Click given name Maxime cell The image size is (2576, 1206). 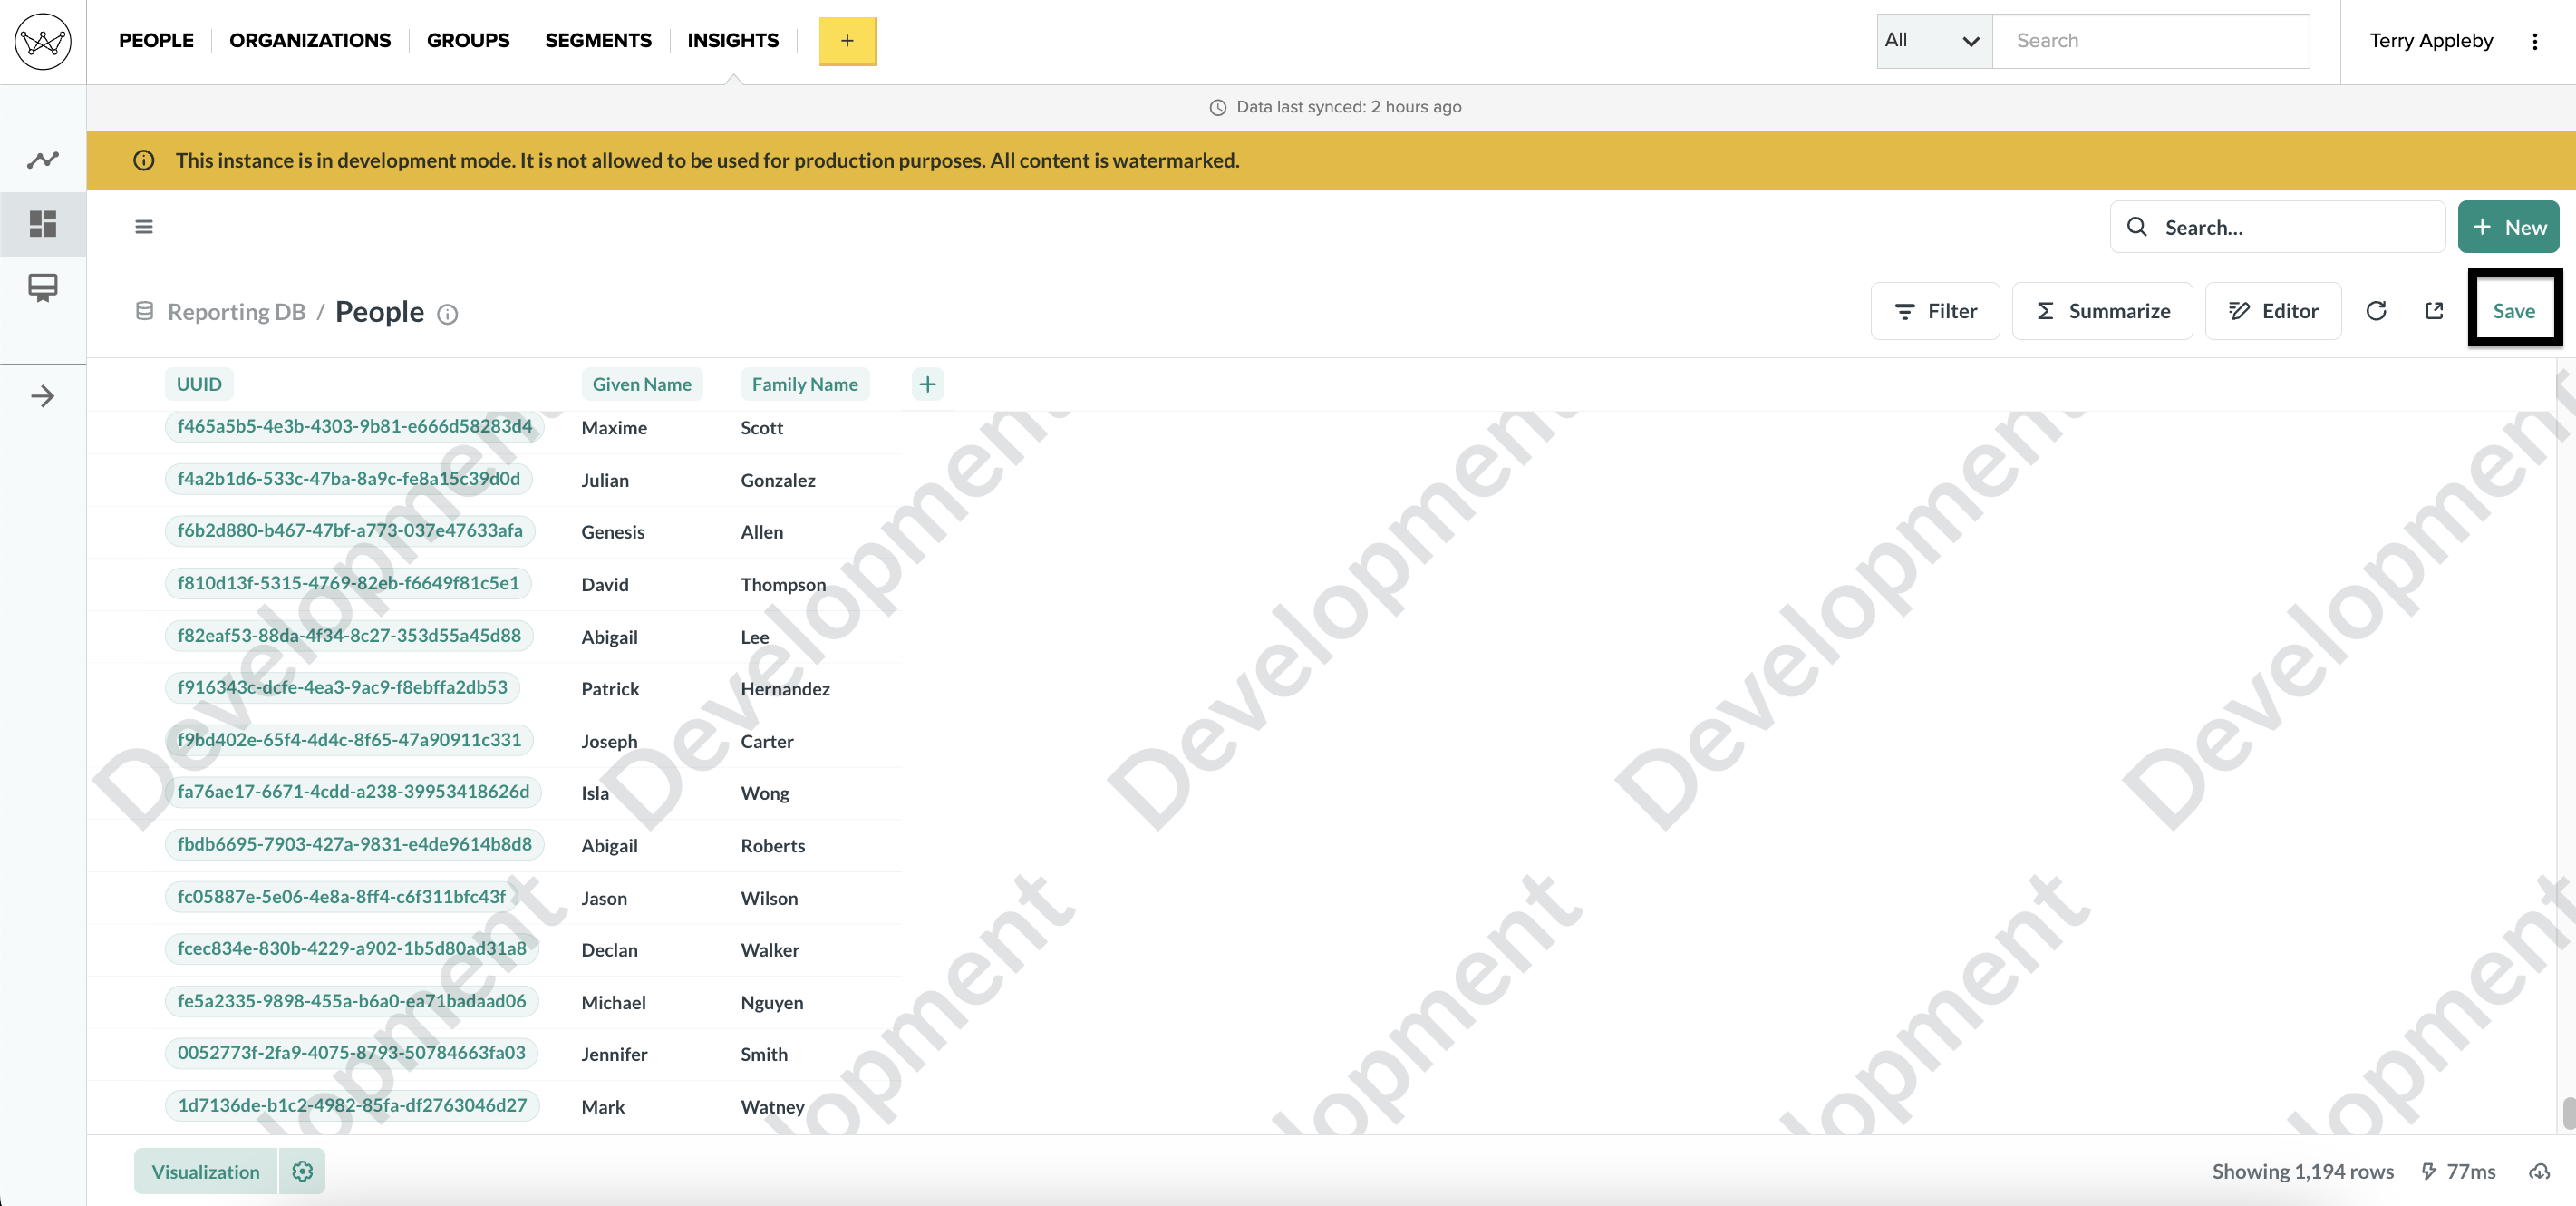pos(614,428)
